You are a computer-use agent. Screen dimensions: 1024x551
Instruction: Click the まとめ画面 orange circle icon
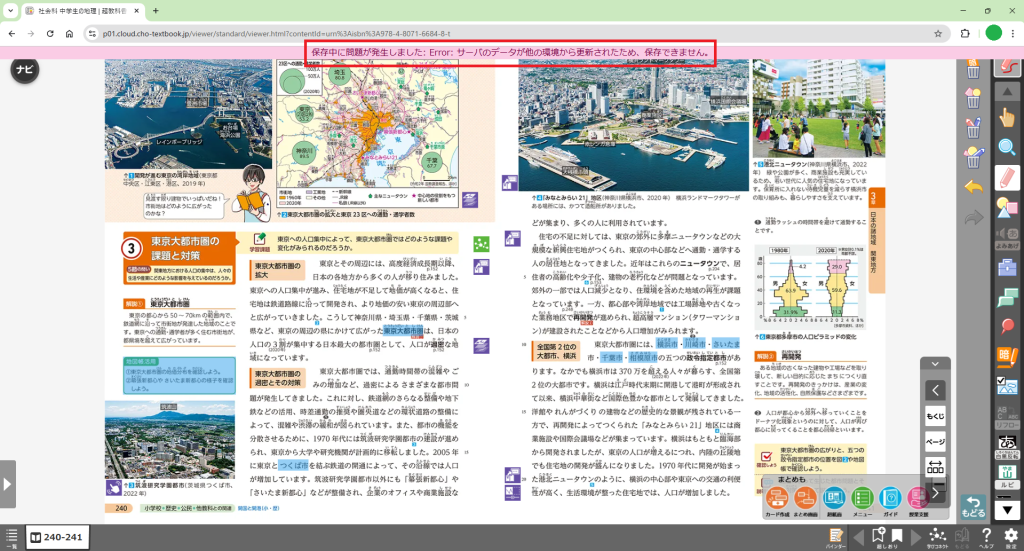point(805,499)
